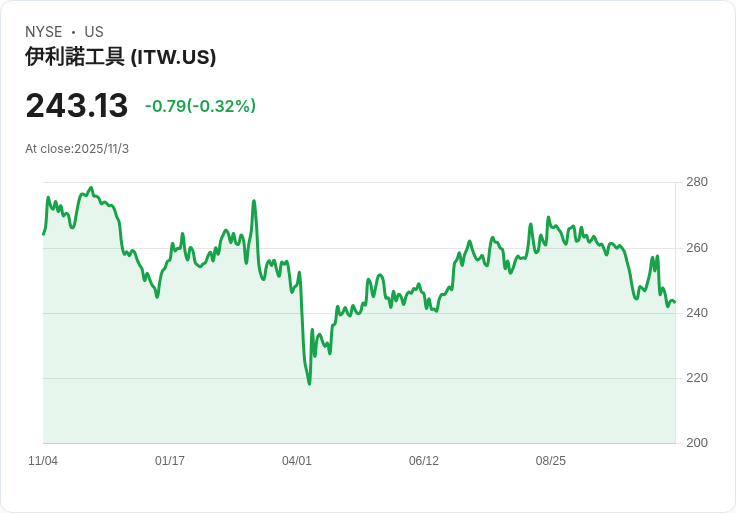Click the 08/25 date axis label
736x513 pixels.
click(x=551, y=460)
